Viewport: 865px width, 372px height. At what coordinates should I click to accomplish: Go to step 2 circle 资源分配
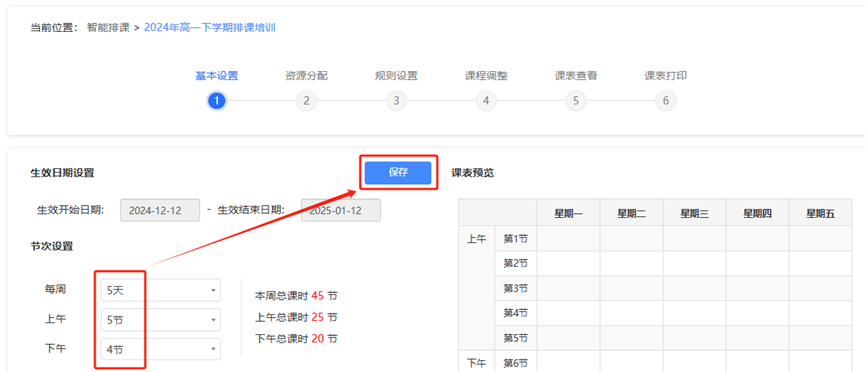coord(306,101)
